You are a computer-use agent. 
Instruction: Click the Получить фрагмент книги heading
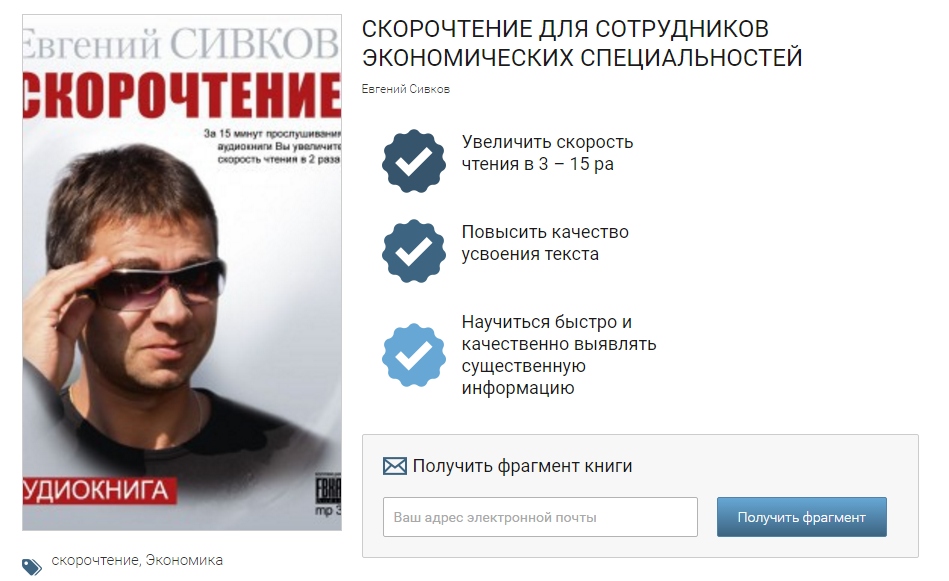[x=522, y=466]
